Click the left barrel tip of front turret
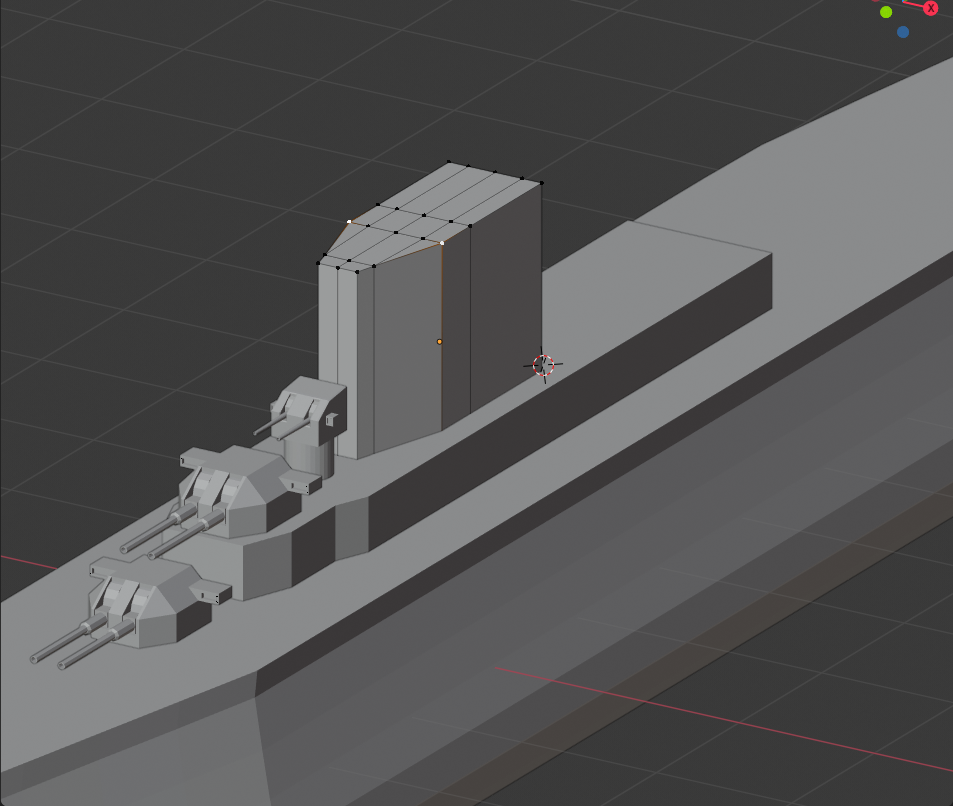Image resolution: width=953 pixels, height=806 pixels. [35, 658]
